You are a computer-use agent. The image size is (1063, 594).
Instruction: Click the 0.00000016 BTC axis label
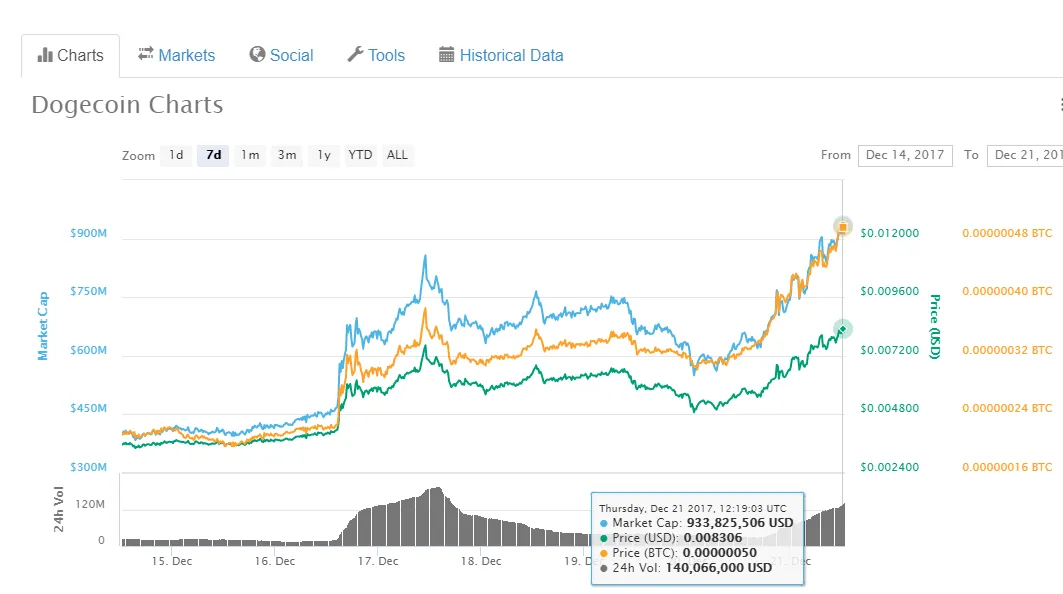click(1007, 467)
